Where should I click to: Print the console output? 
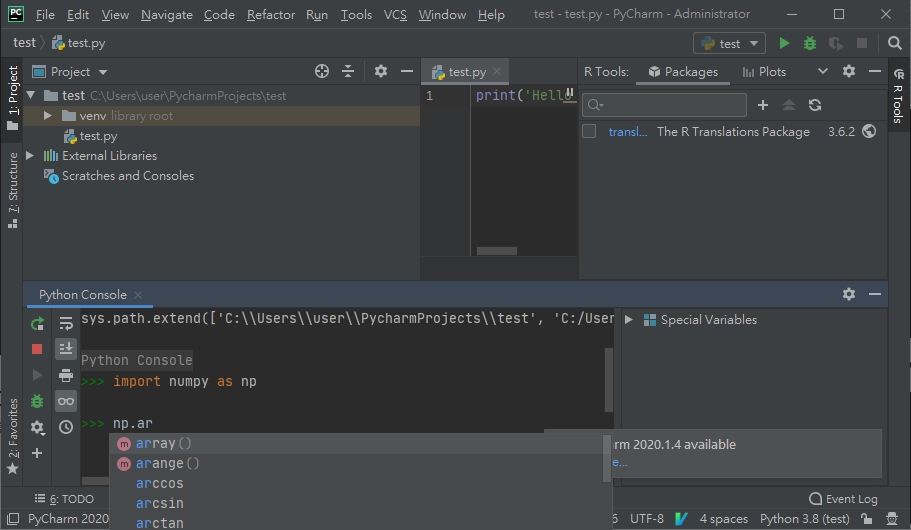coord(66,375)
